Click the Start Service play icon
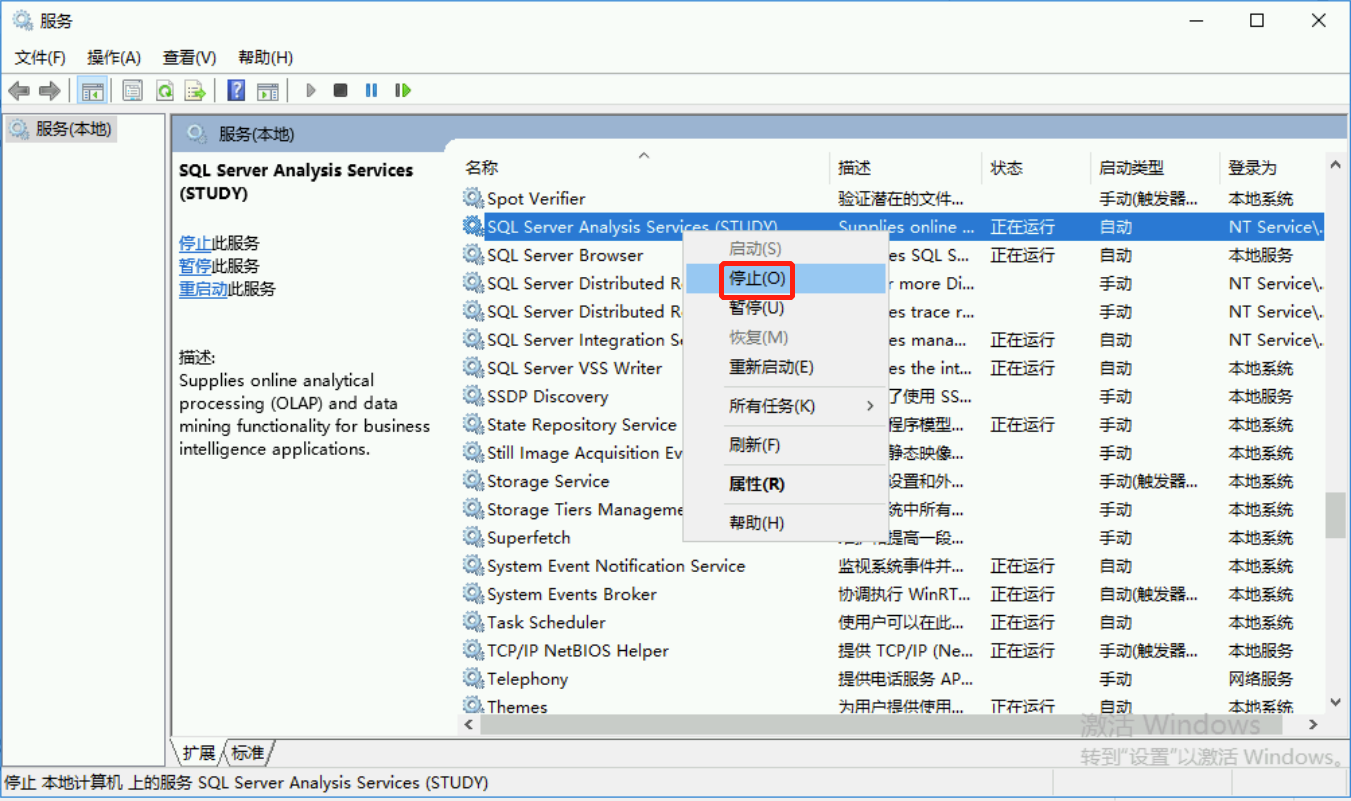 tap(311, 91)
